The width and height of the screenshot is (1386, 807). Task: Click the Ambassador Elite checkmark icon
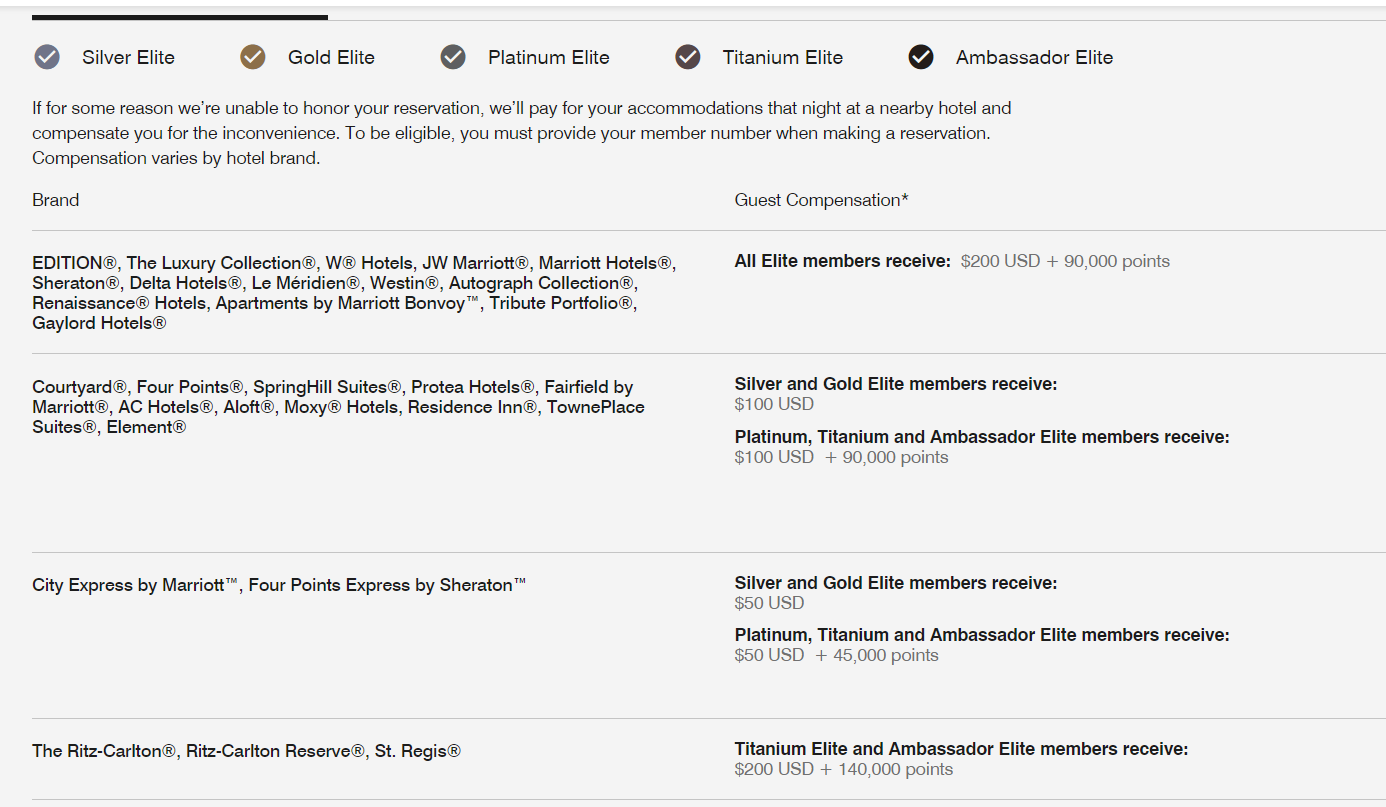pos(921,57)
